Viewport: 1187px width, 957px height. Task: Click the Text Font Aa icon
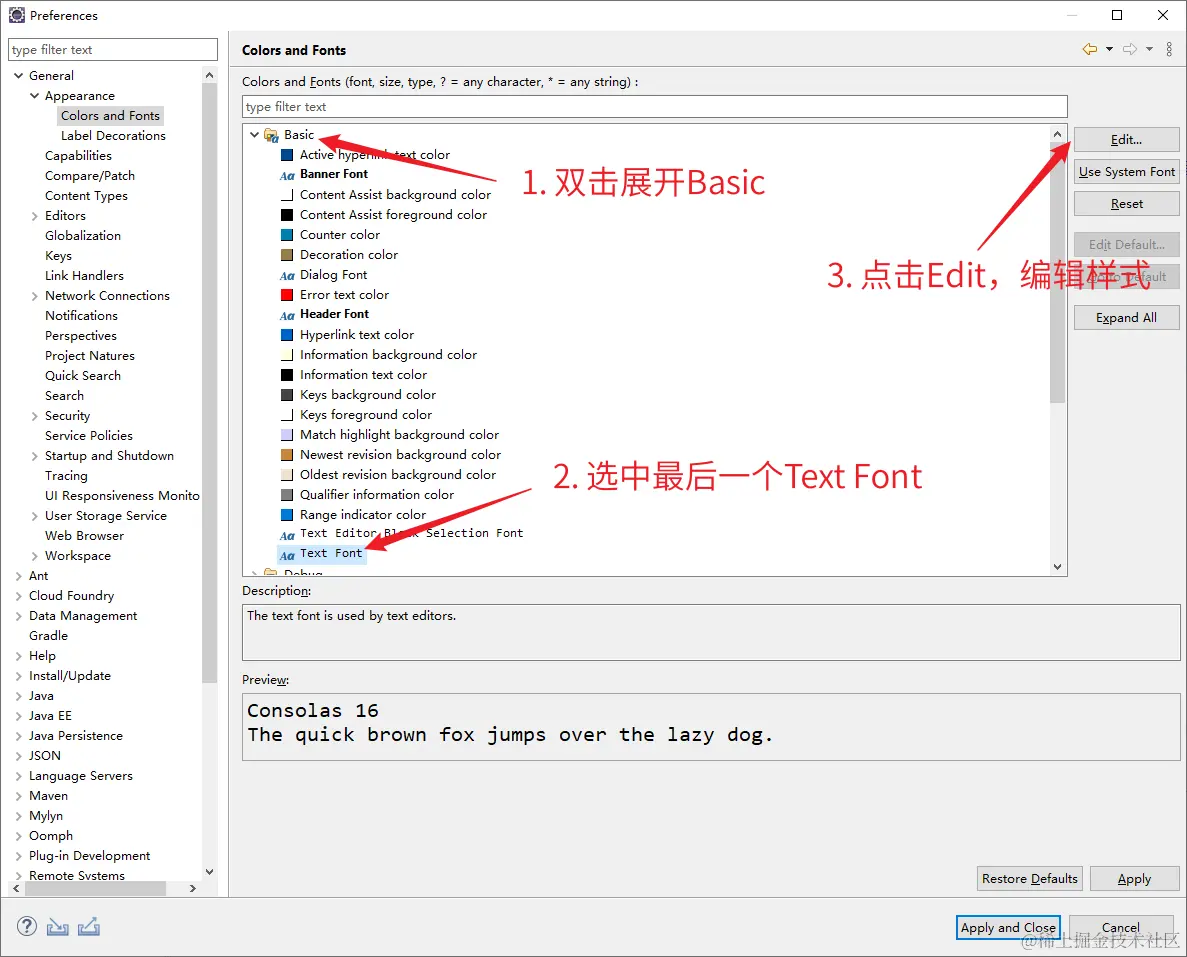click(x=287, y=555)
